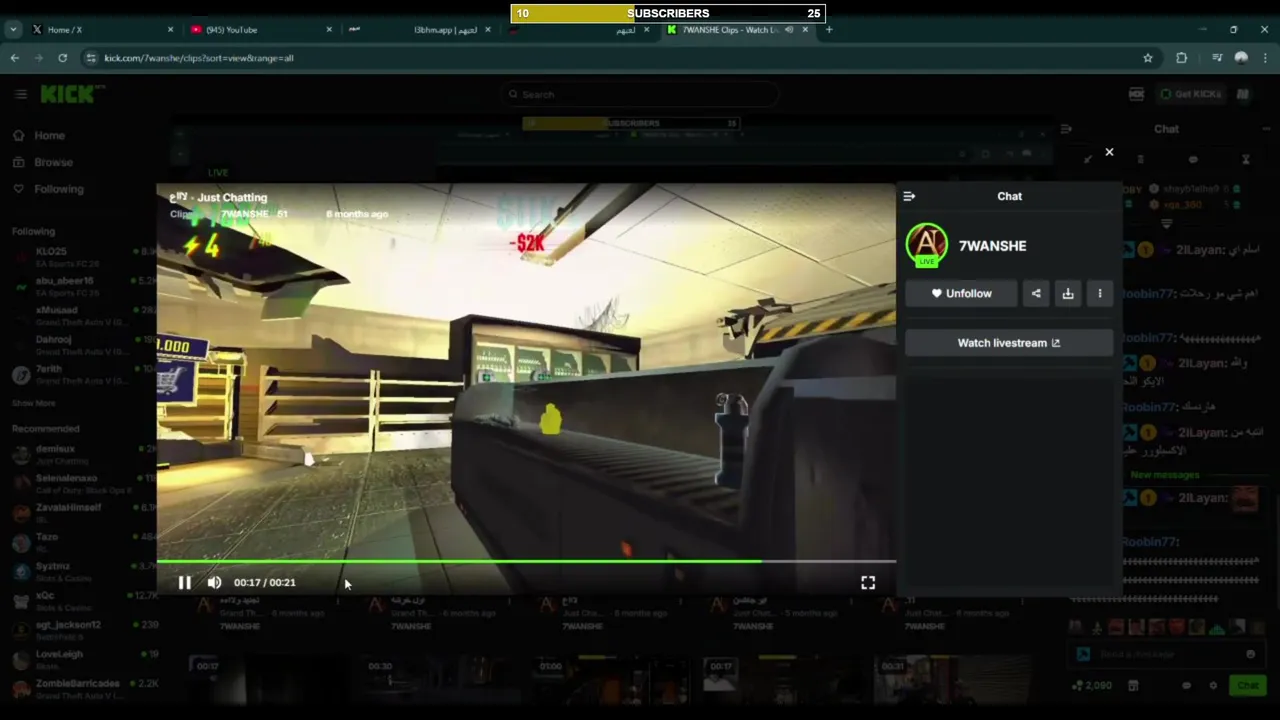Open recommended channel Tazo
Screen dimensions: 1280x720
(x=82, y=542)
